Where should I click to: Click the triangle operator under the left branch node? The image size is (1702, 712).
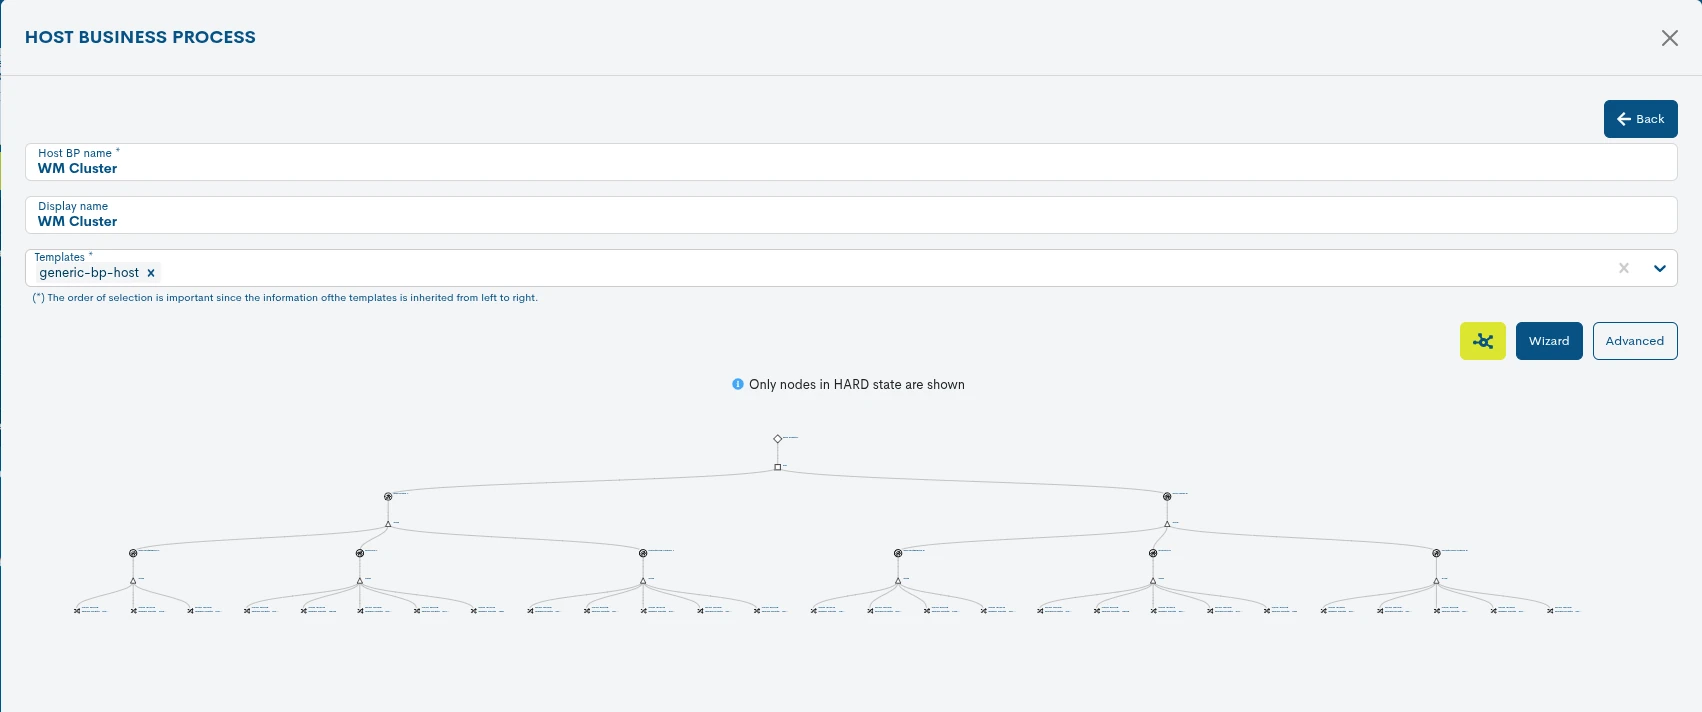click(388, 524)
